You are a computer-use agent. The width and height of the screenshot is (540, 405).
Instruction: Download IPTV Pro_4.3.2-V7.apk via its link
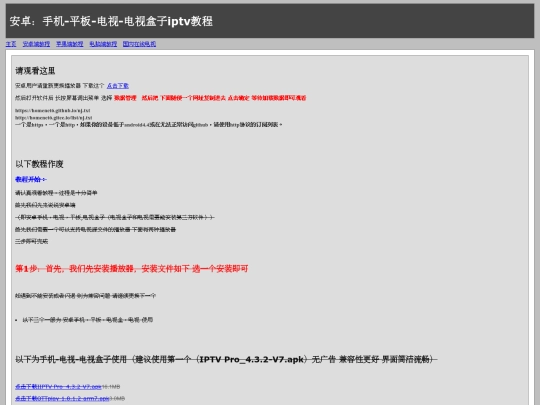(58, 387)
